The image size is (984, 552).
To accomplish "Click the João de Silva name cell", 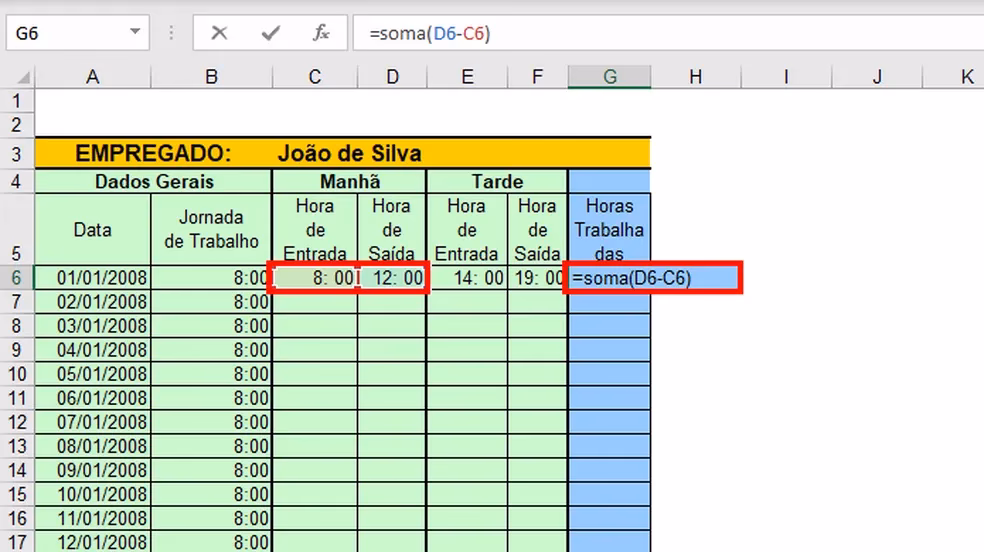I will coord(350,153).
